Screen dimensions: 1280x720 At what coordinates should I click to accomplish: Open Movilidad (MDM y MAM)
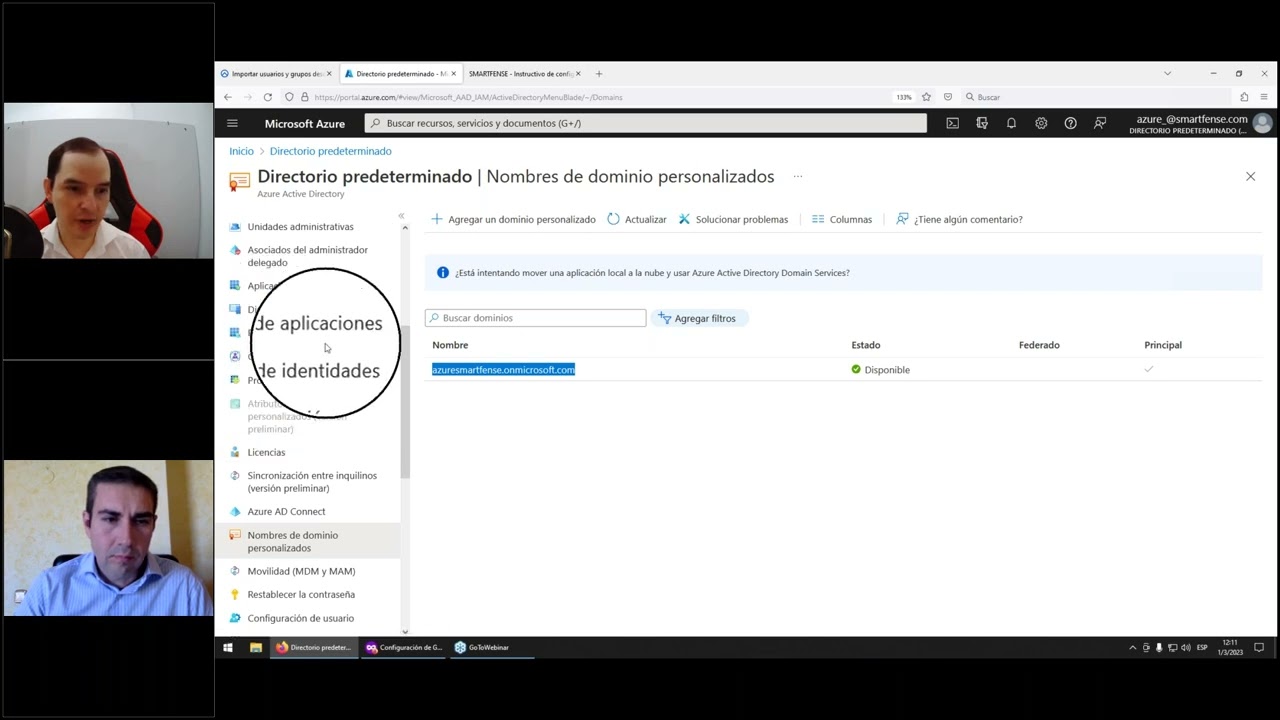coord(301,571)
